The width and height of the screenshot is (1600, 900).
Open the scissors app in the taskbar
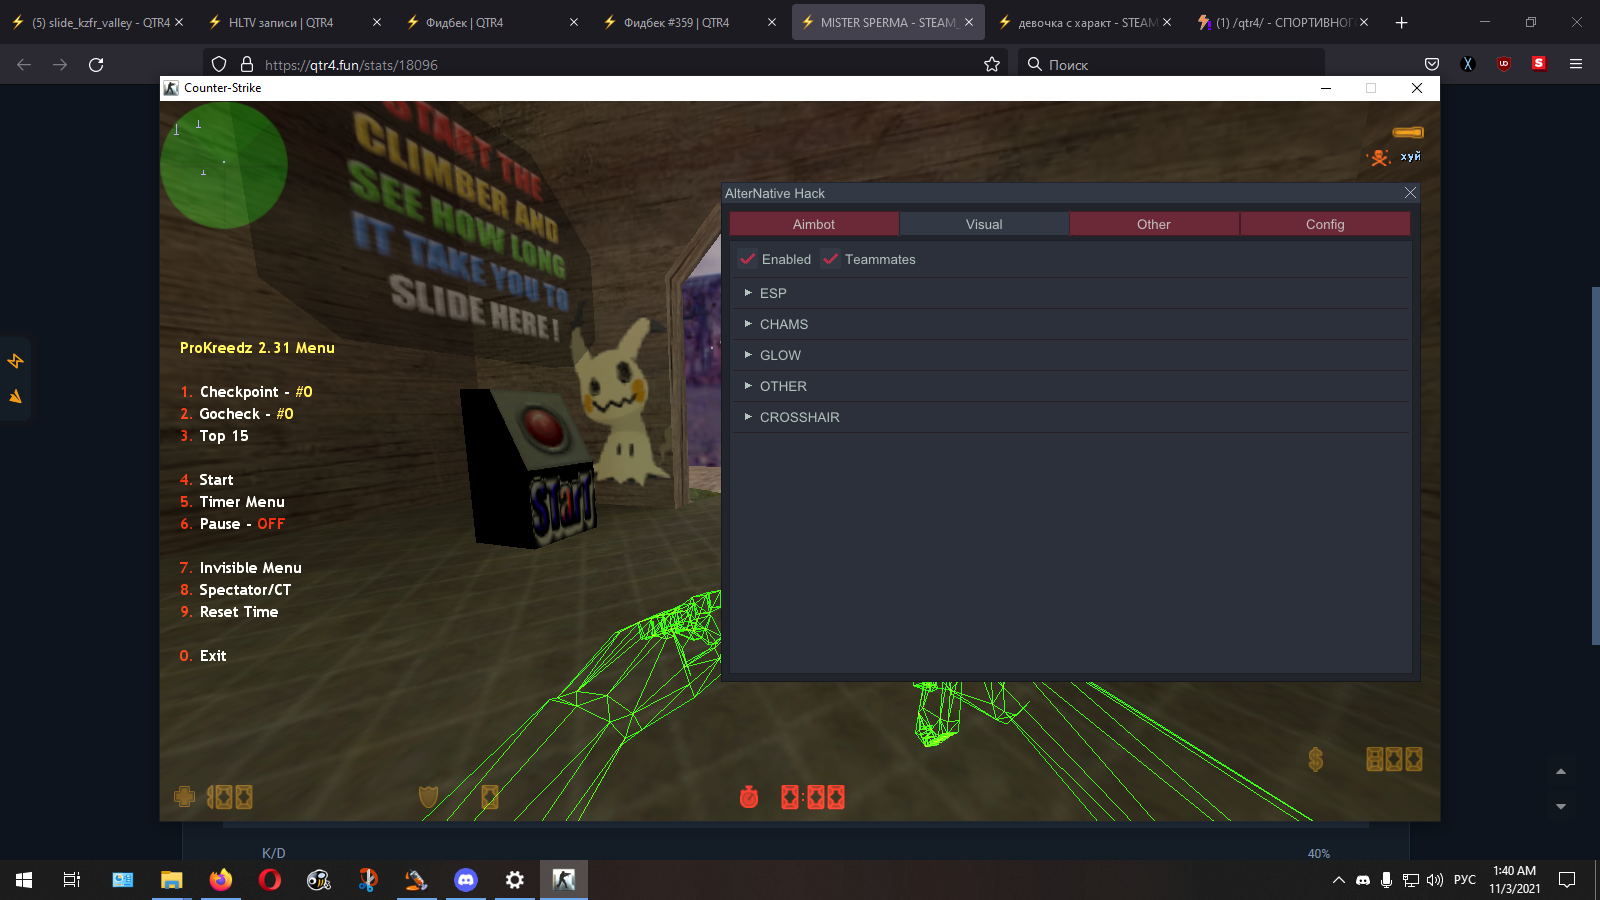368,880
